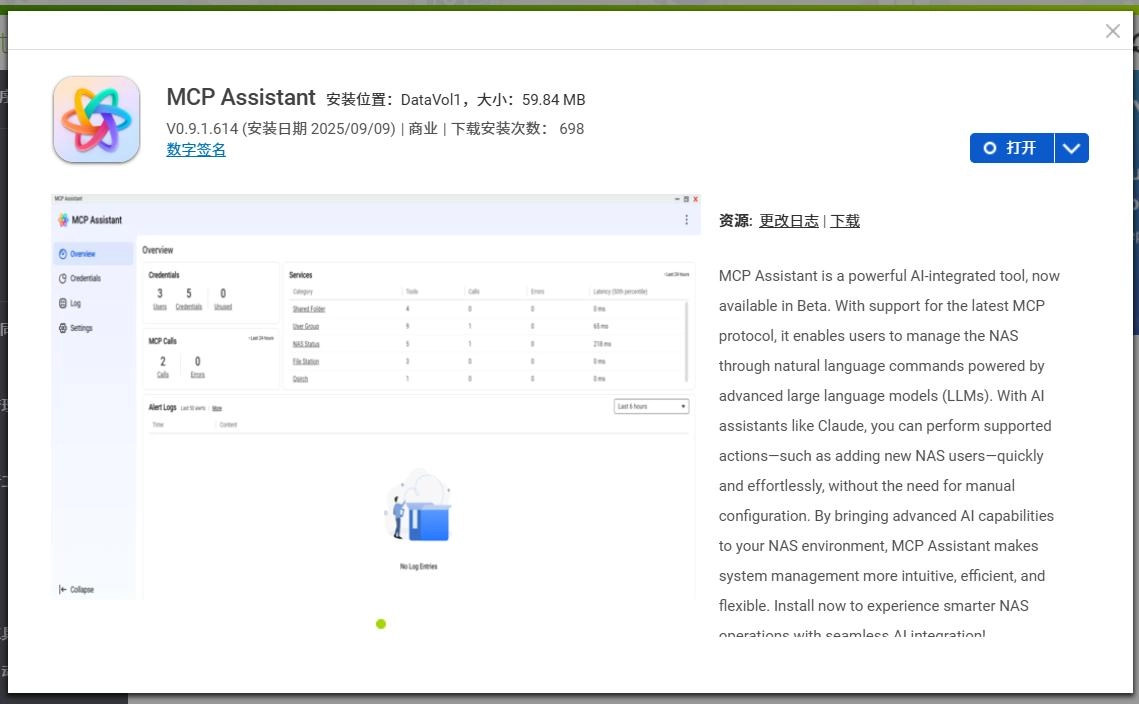Click the Credentials icon in preview sidebar
The image size is (1139, 704).
pyautogui.click(x=63, y=279)
